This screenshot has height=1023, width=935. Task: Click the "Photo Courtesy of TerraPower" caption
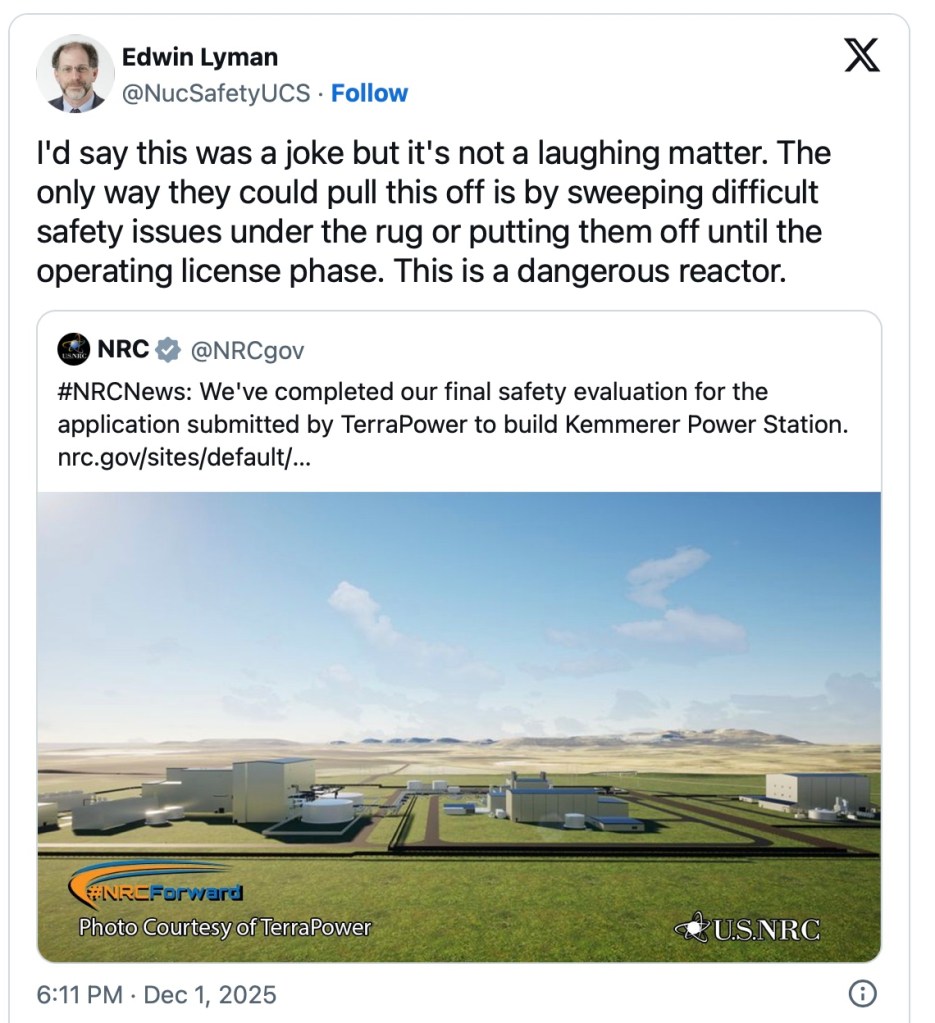pyautogui.click(x=224, y=927)
